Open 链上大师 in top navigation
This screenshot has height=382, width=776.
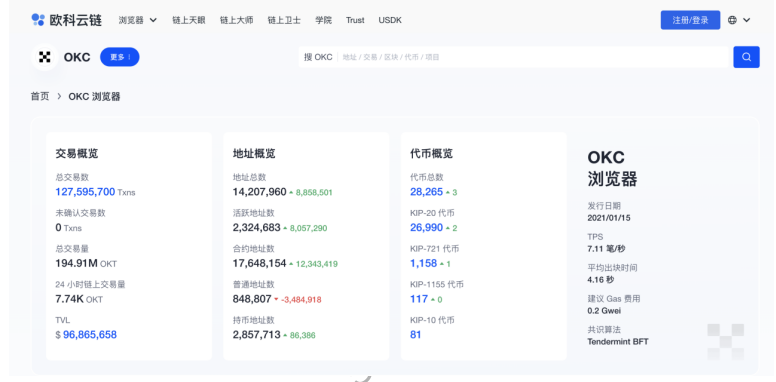pos(237,20)
